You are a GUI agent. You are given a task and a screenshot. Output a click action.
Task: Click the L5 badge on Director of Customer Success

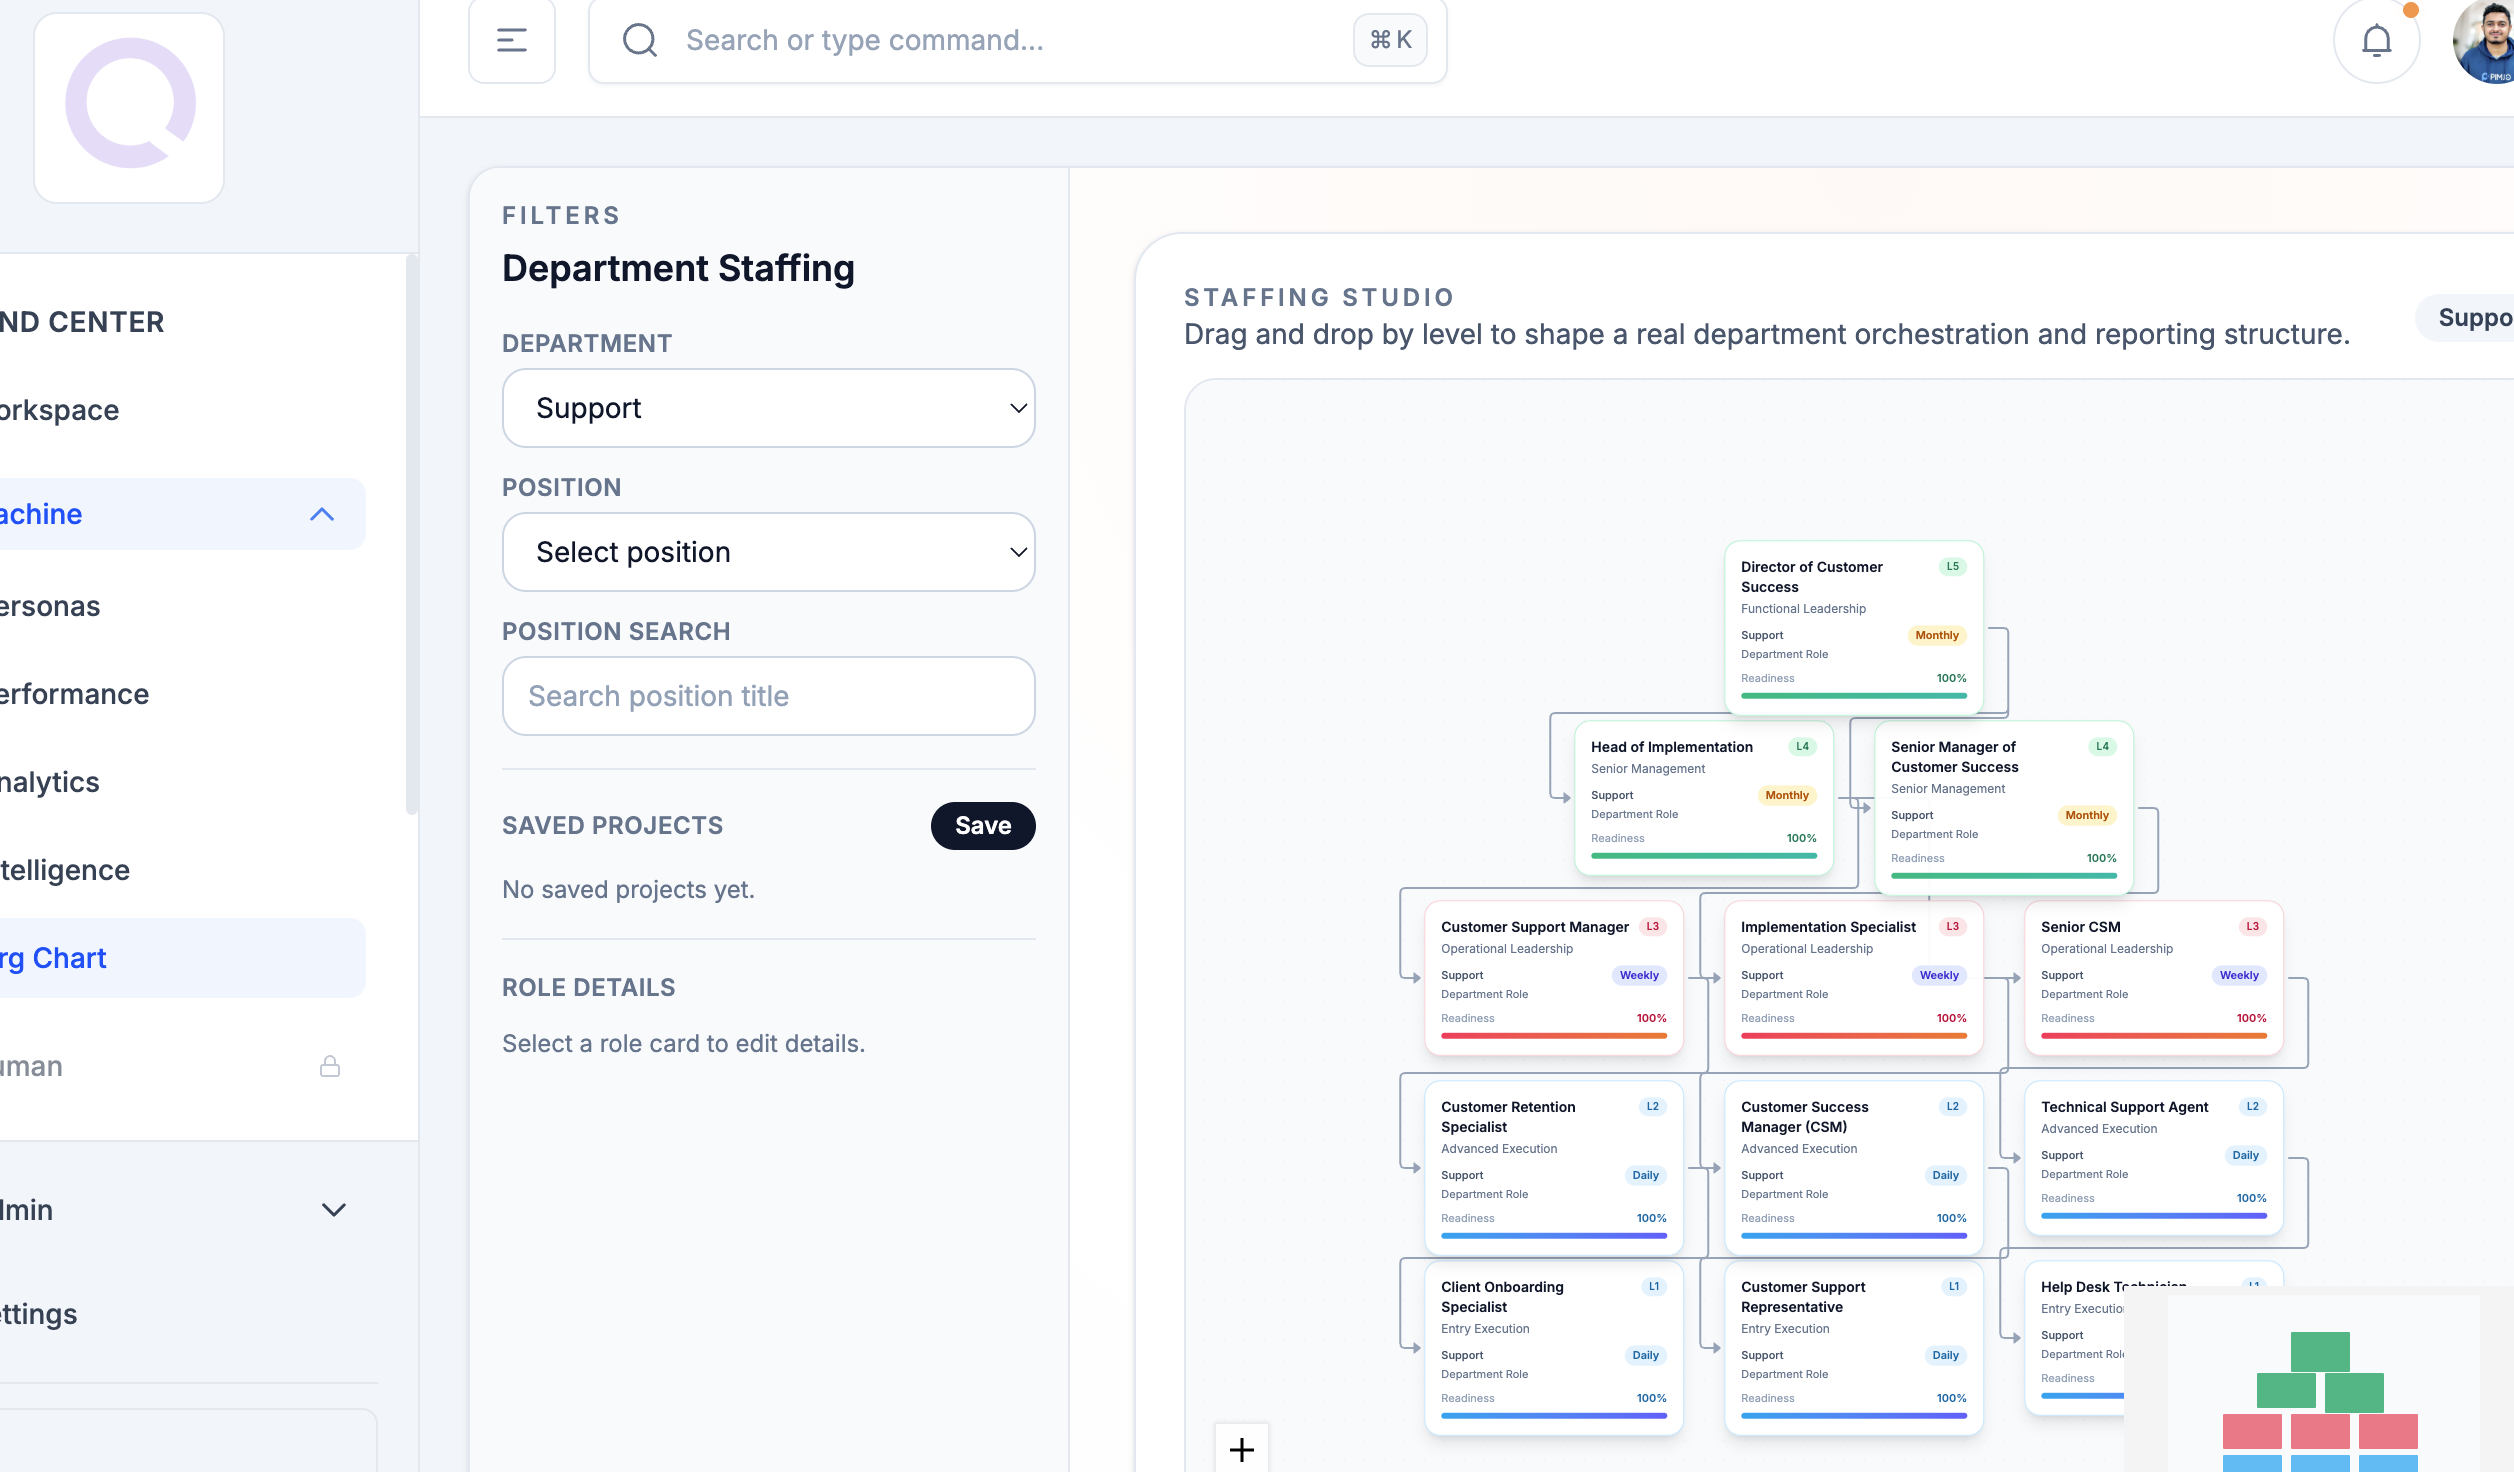[x=1951, y=566]
